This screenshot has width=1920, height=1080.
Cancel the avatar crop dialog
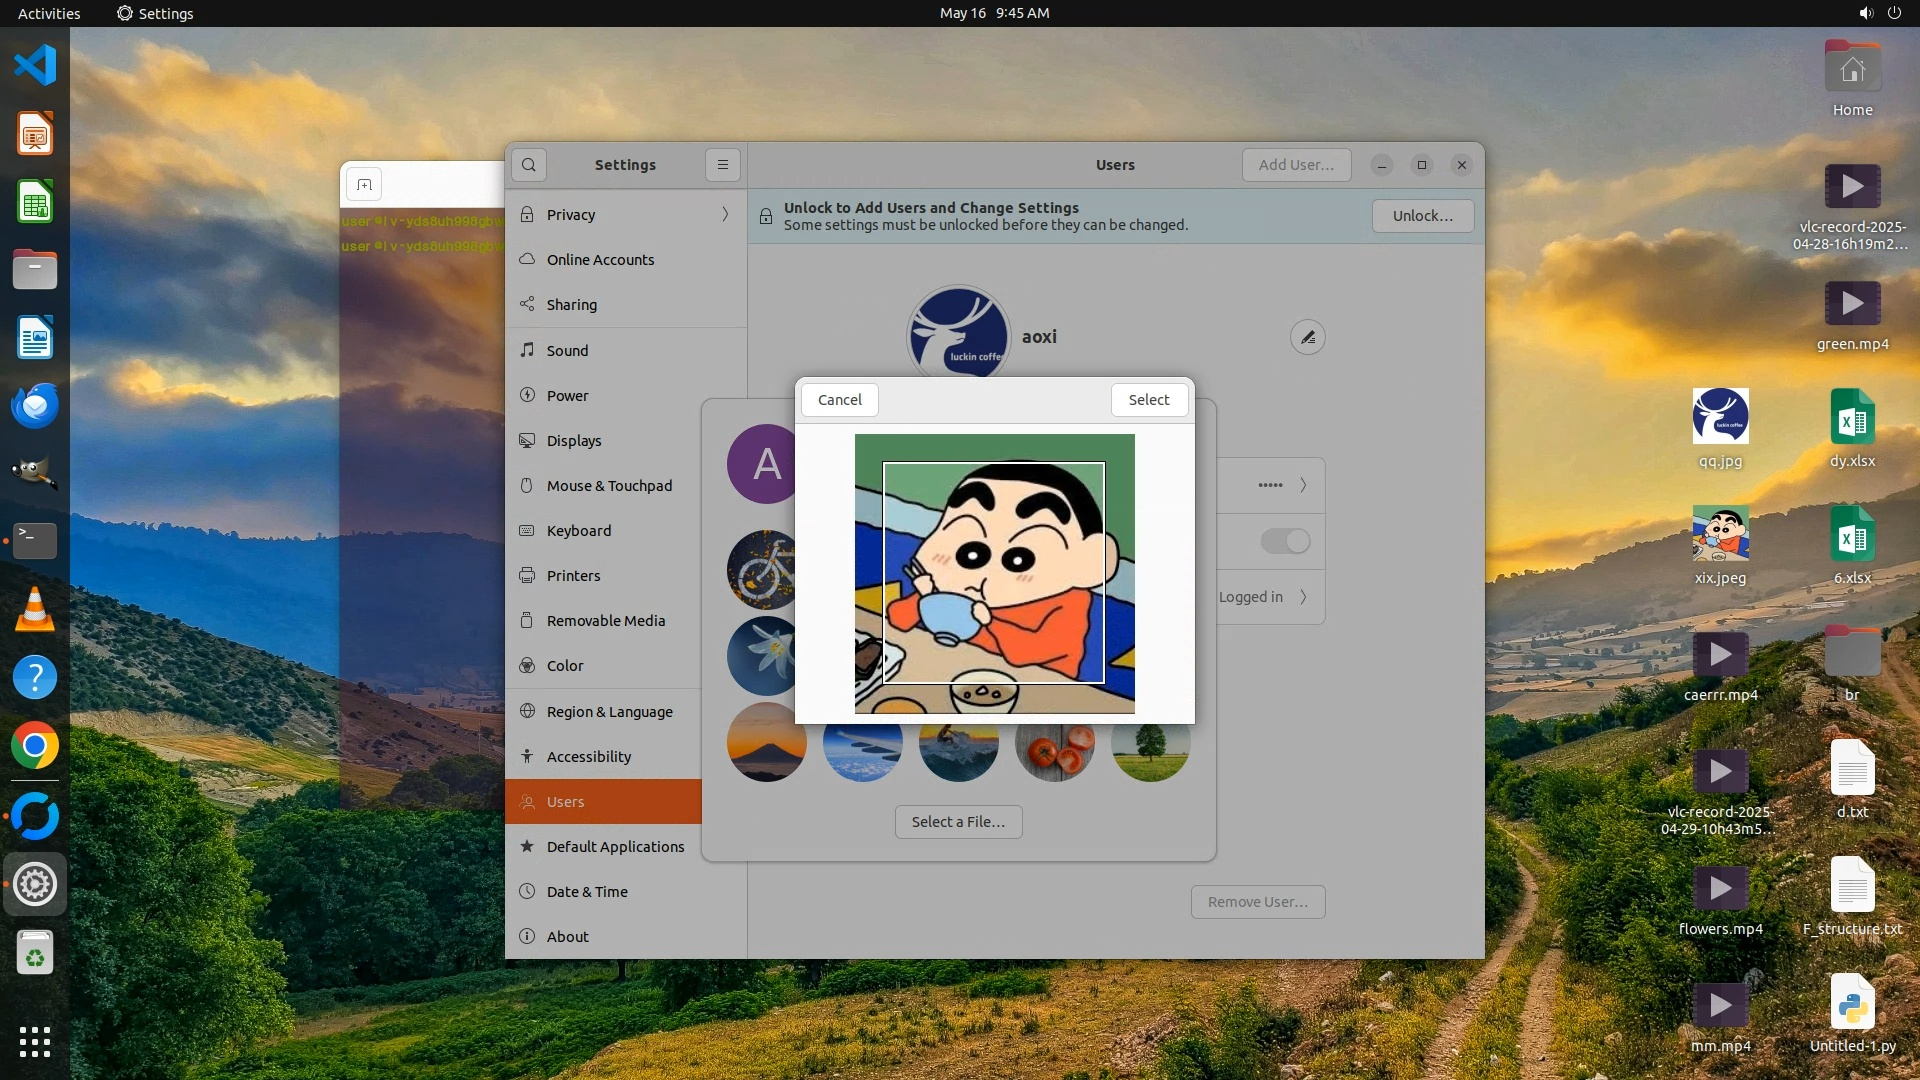839,400
